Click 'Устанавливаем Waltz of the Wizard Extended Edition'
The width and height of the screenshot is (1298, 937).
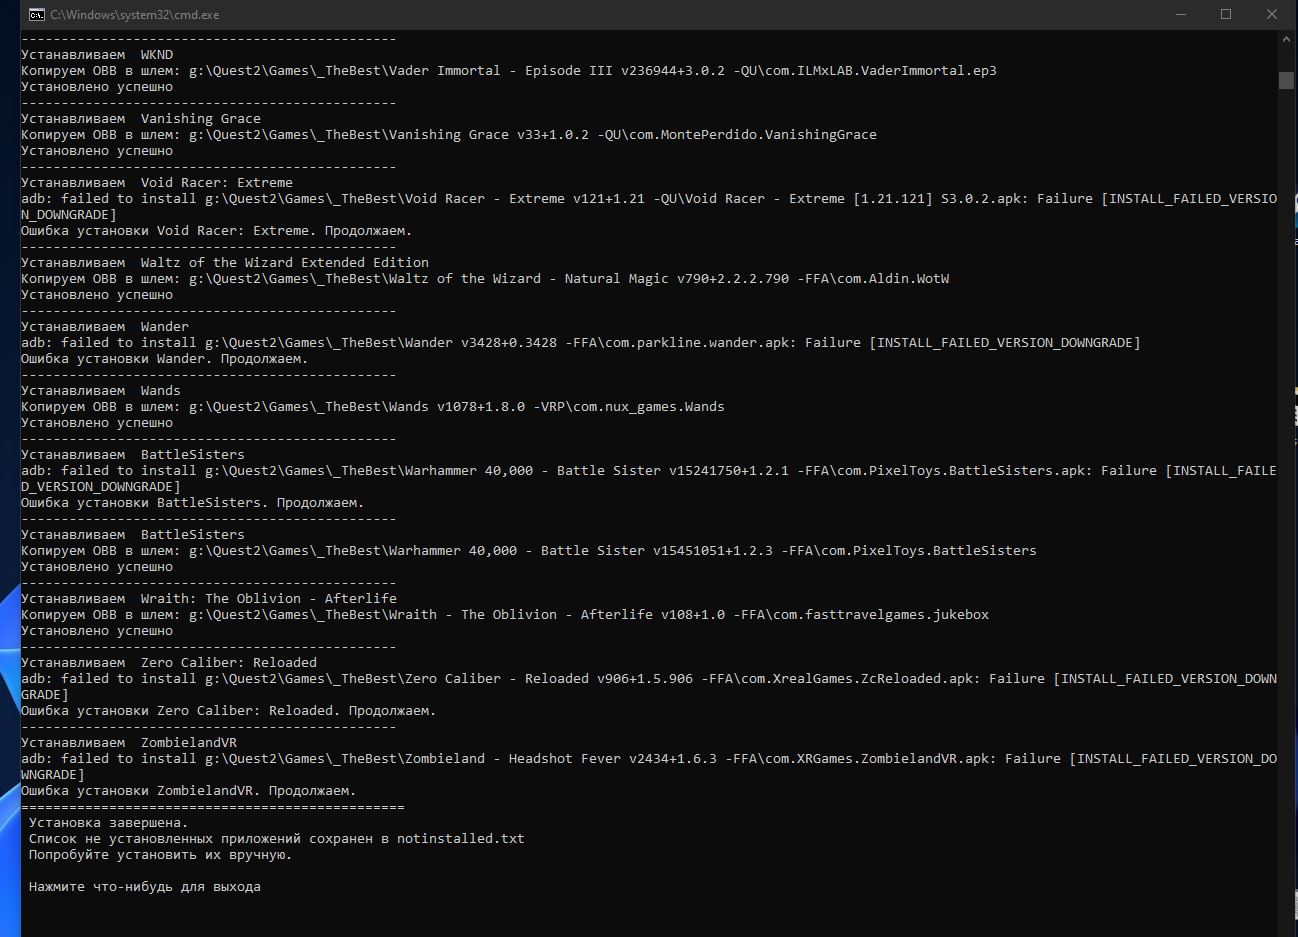(x=225, y=263)
